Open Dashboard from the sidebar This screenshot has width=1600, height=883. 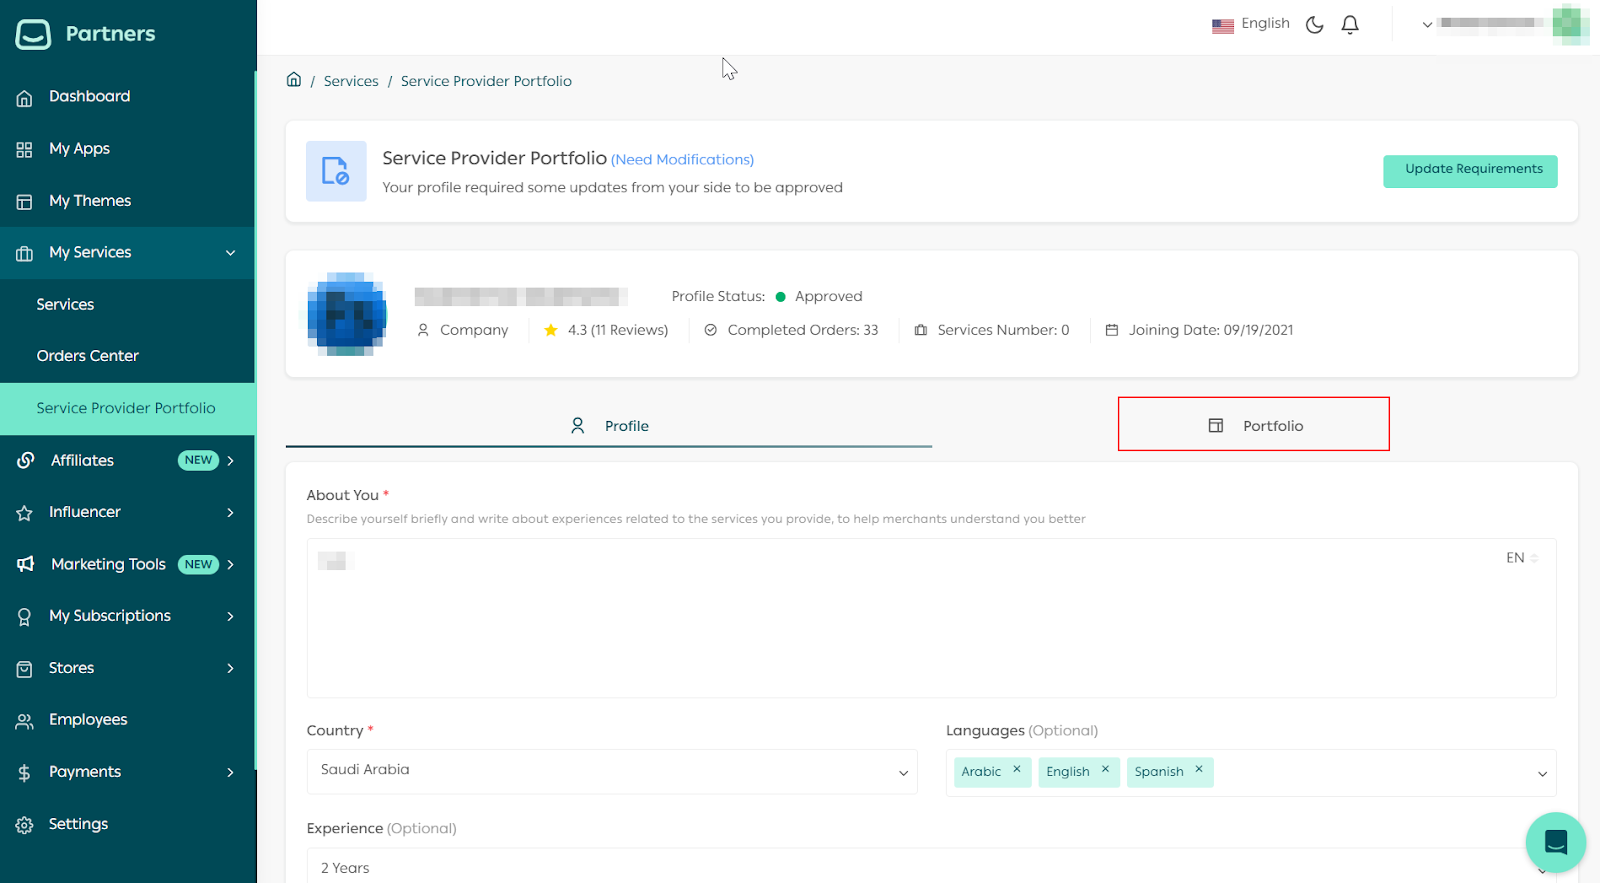coord(89,96)
